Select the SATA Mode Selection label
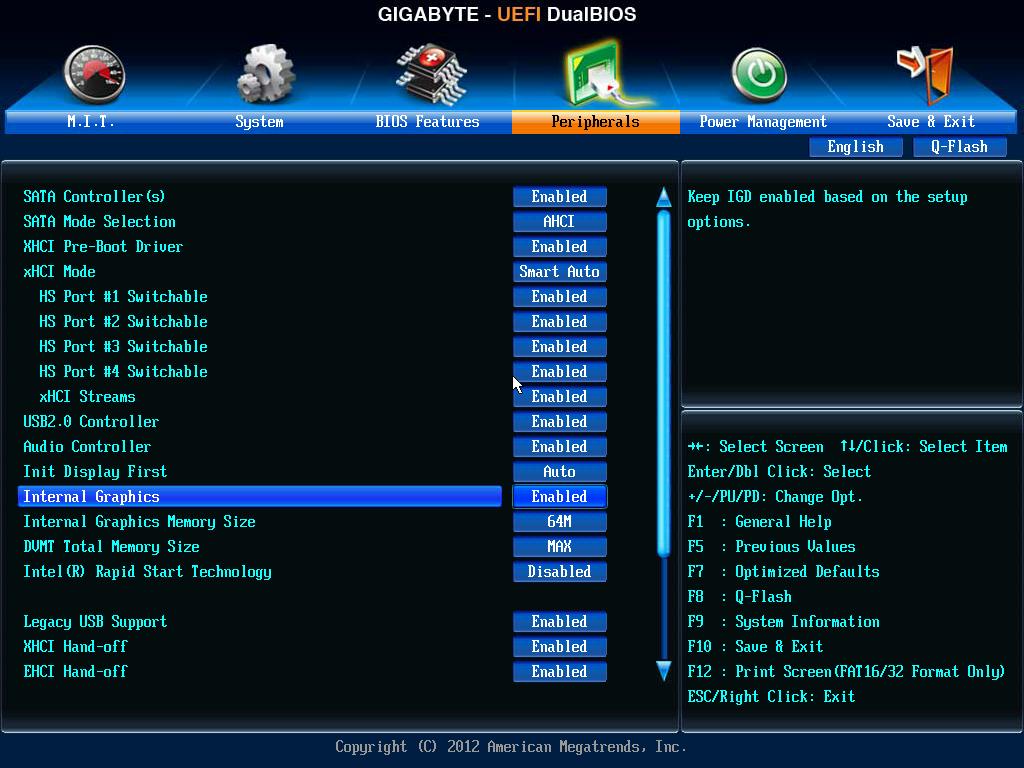The height and width of the screenshot is (768, 1024). tap(99, 221)
